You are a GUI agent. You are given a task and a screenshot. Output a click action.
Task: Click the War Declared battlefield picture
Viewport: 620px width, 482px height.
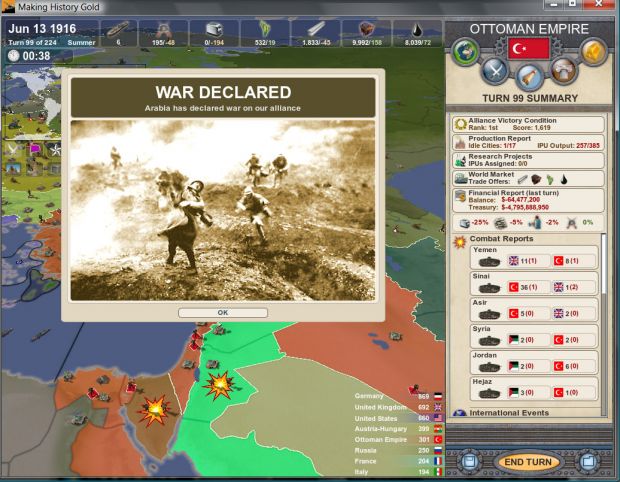[x=223, y=210]
